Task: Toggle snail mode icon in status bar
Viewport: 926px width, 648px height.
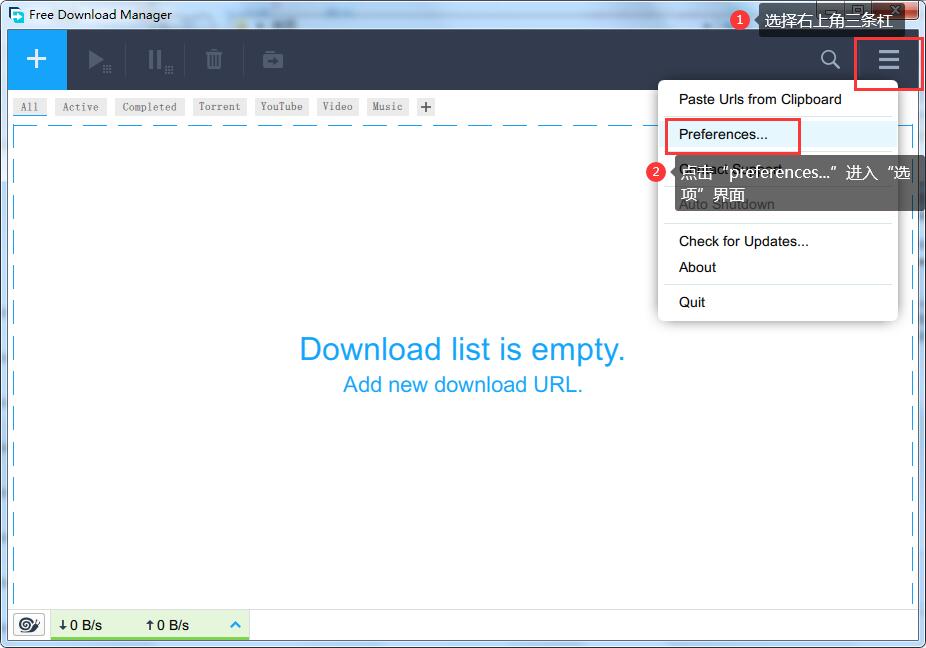Action: click(30, 625)
